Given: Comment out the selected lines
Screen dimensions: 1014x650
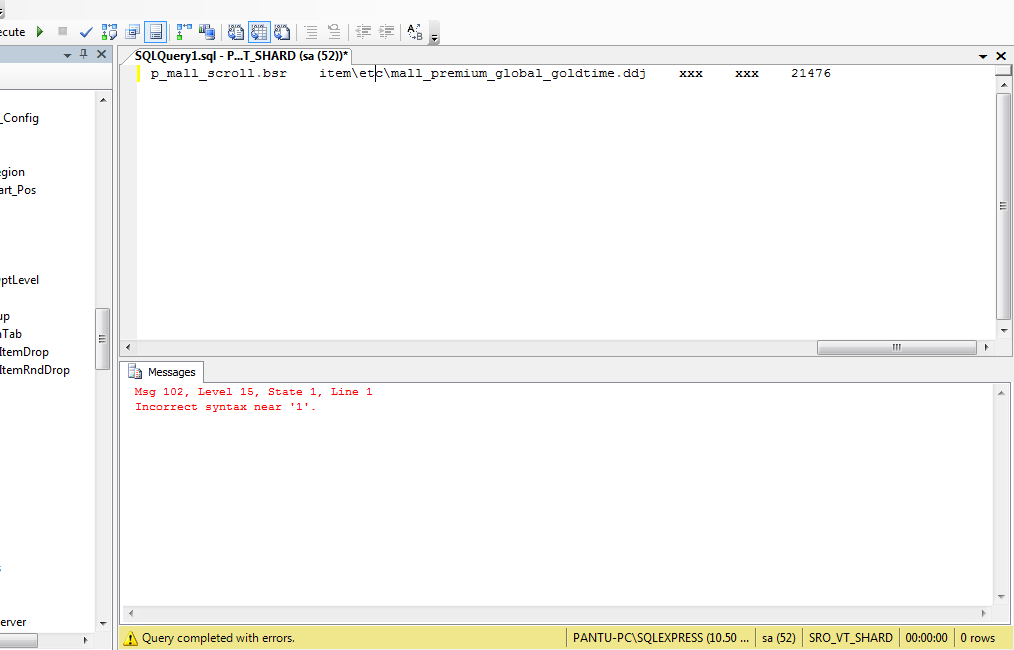Looking at the screenshot, I should [311, 32].
